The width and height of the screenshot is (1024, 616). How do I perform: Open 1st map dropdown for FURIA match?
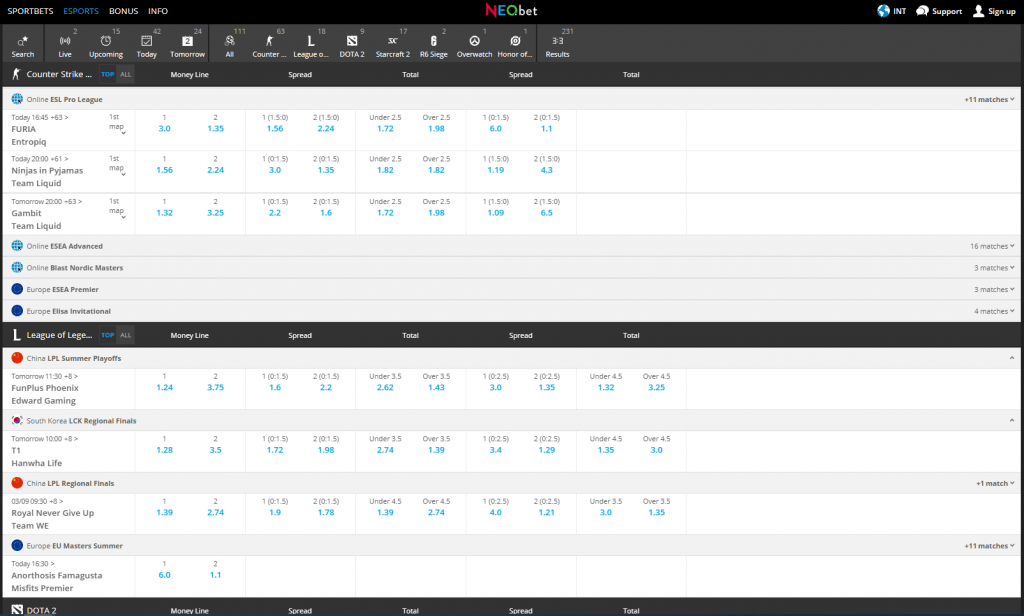117,124
